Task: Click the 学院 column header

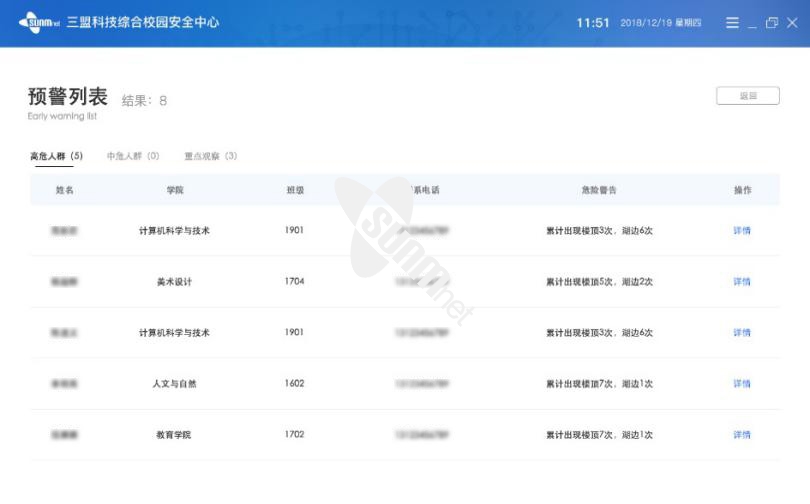Action: coord(175,190)
